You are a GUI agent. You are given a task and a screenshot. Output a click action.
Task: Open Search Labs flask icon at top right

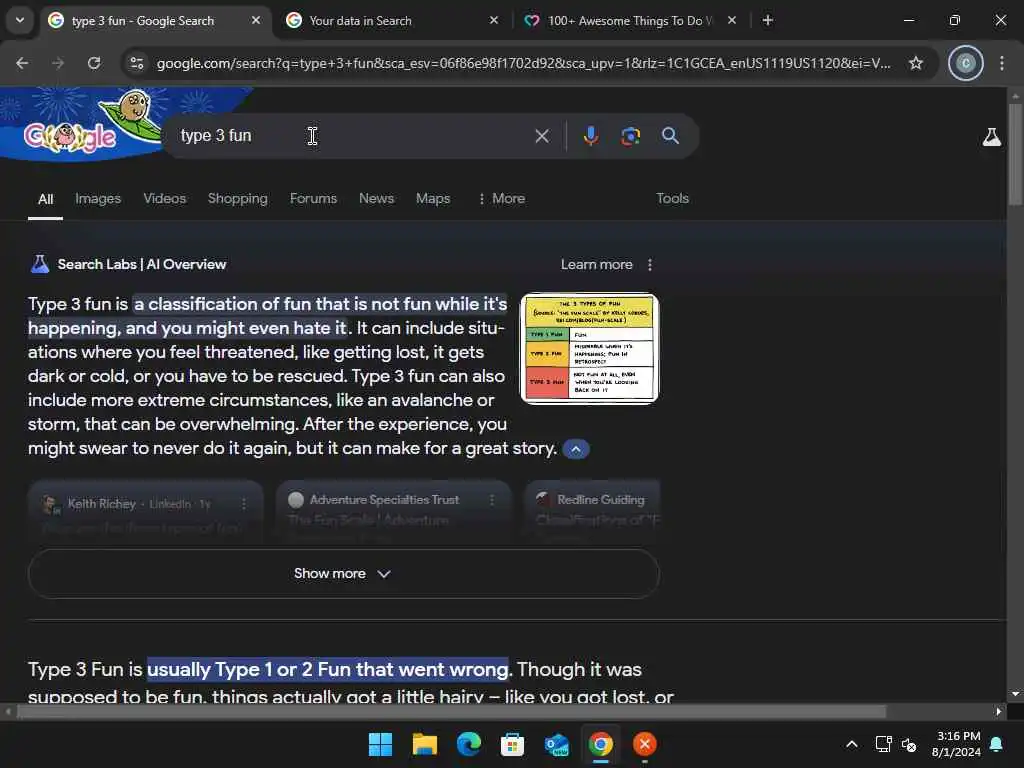991,136
